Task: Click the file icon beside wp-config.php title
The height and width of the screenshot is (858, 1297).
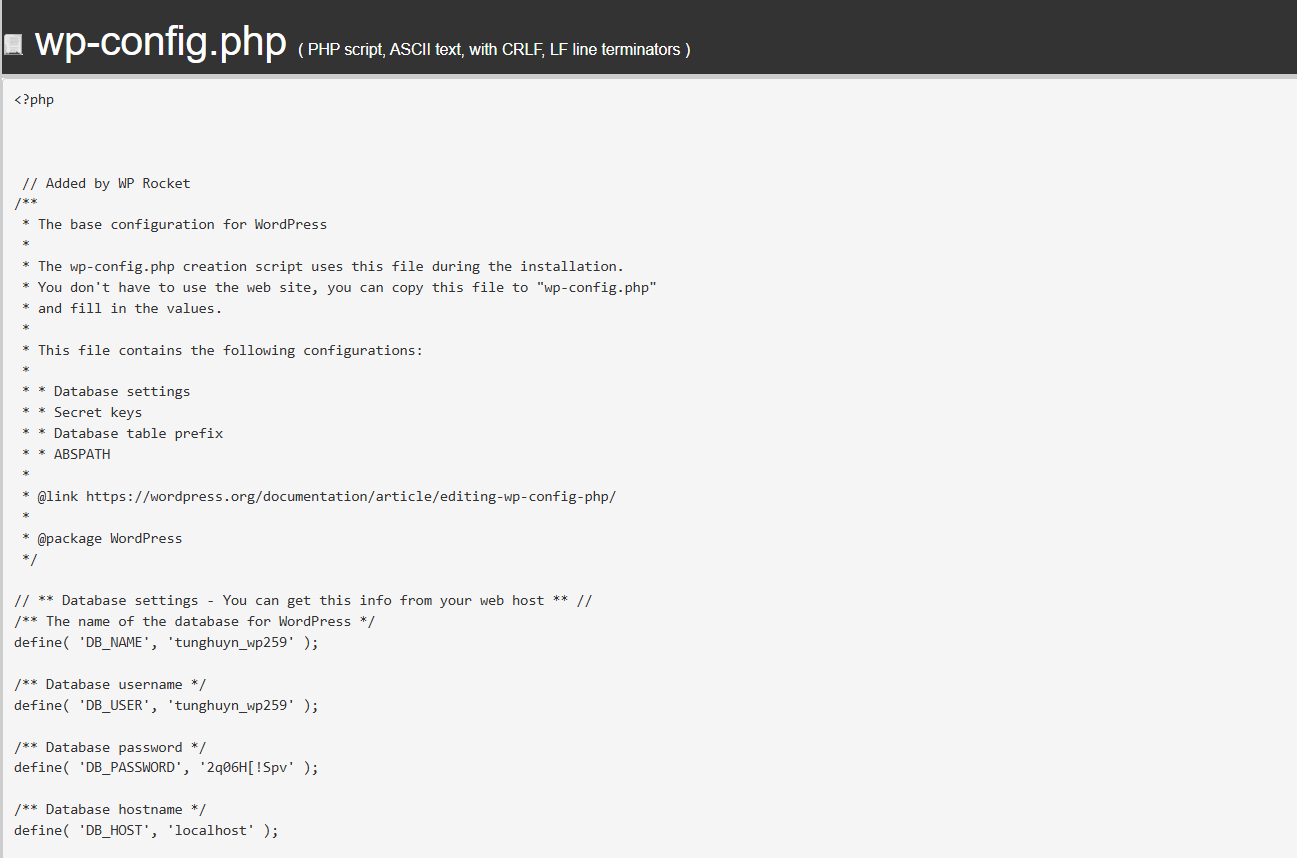Action: (13, 45)
